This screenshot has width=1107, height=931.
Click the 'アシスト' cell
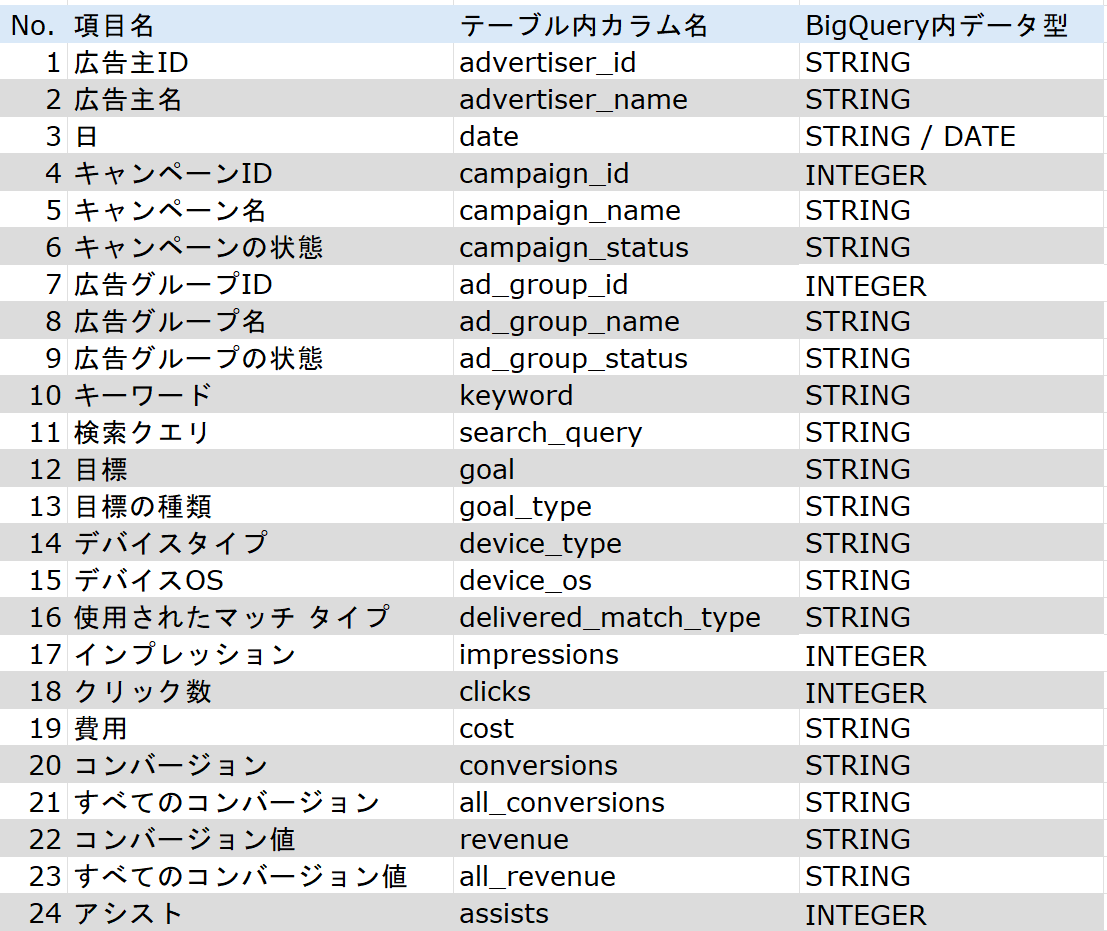tap(260, 913)
